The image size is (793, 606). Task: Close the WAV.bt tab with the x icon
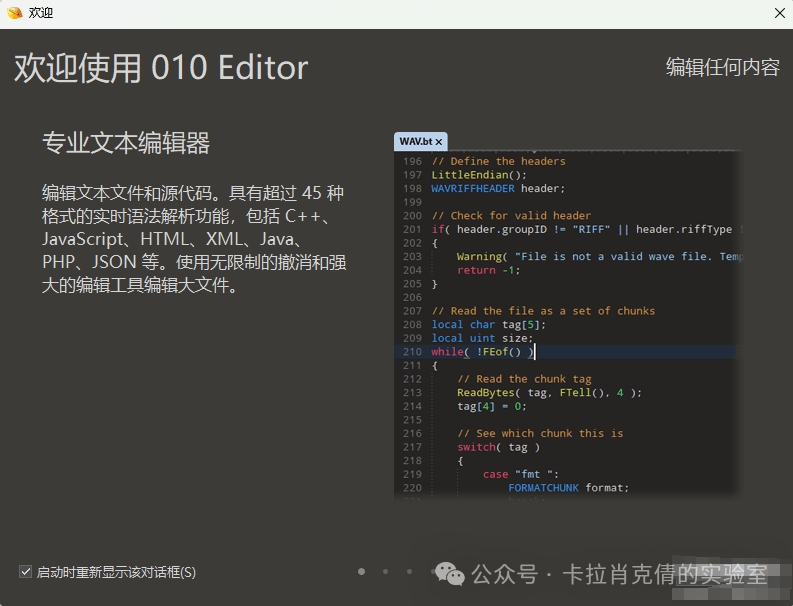439,142
